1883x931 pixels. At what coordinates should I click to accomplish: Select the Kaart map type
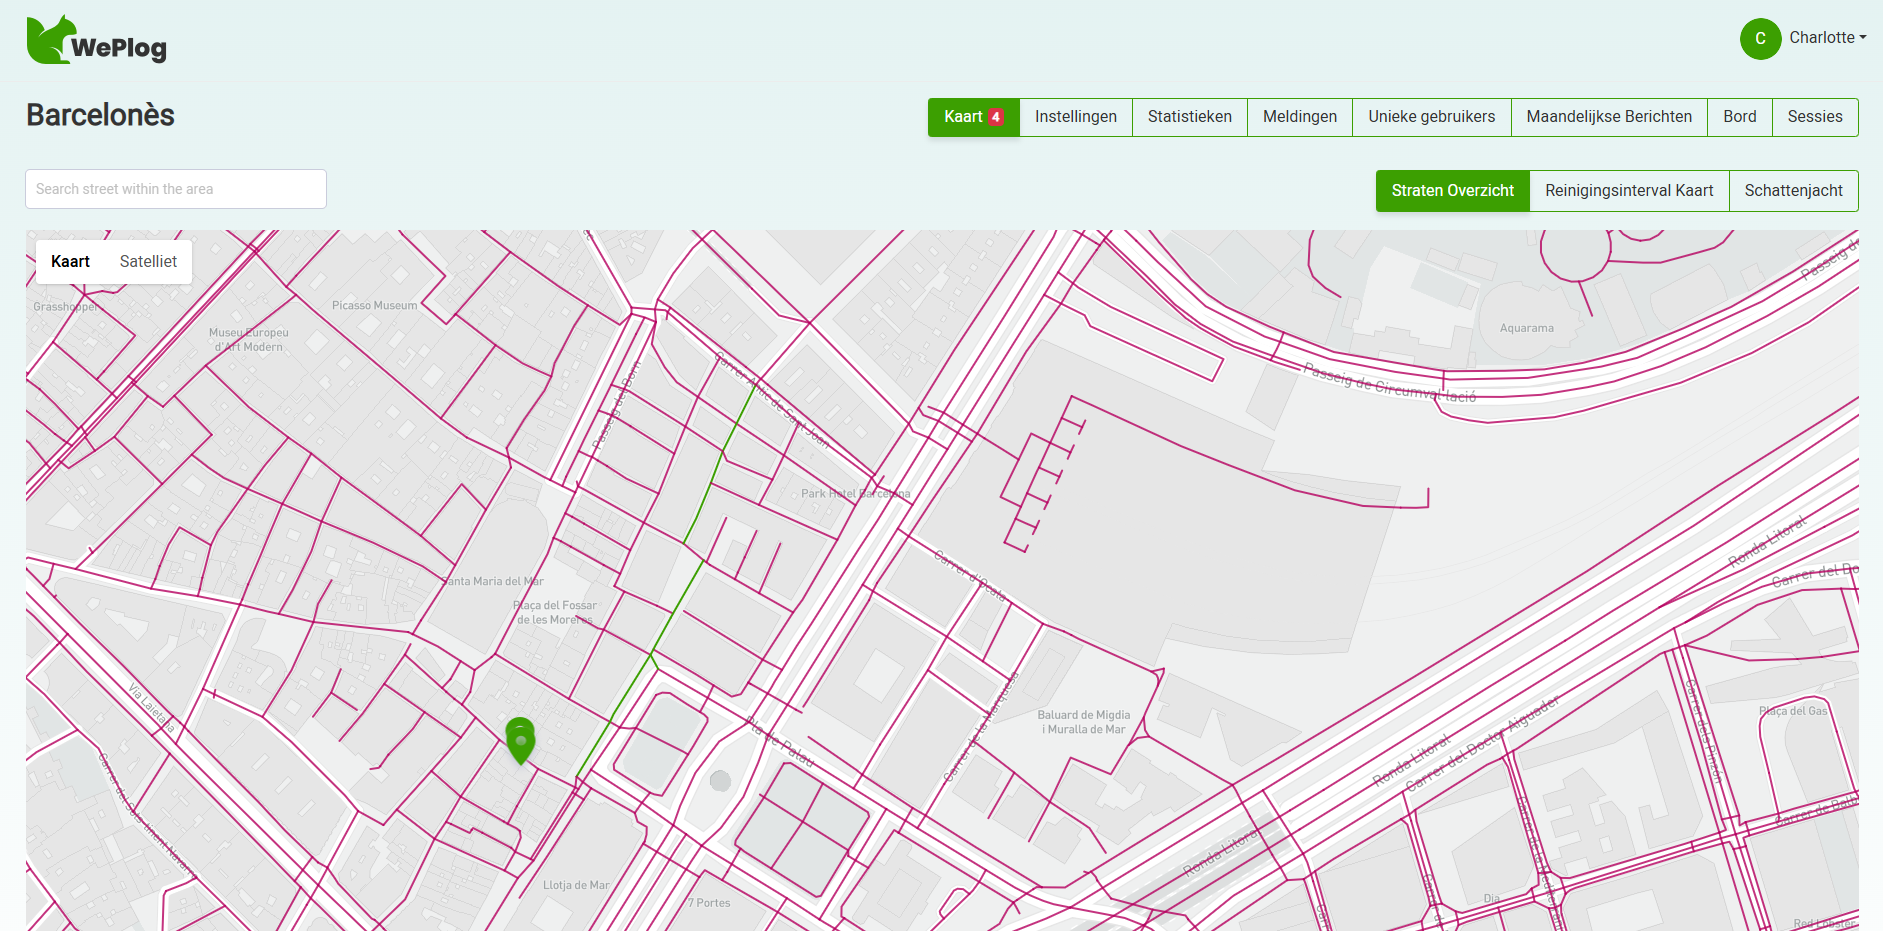70,262
